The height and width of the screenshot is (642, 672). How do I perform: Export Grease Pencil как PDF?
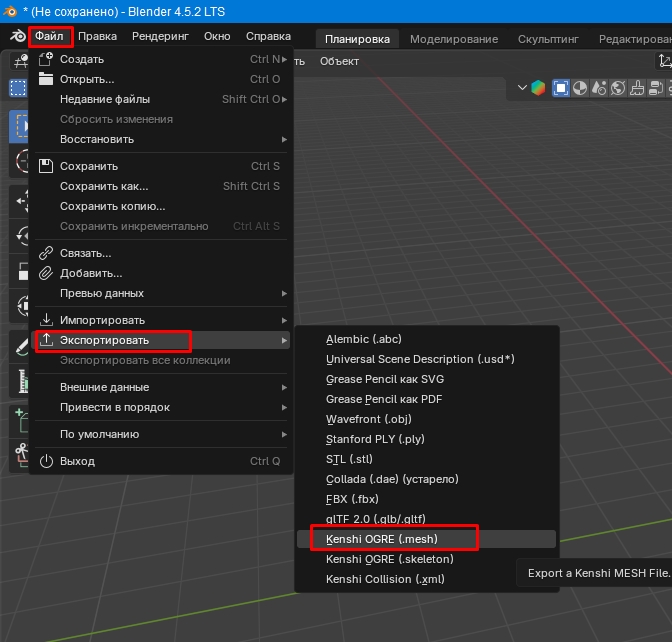click(426, 399)
